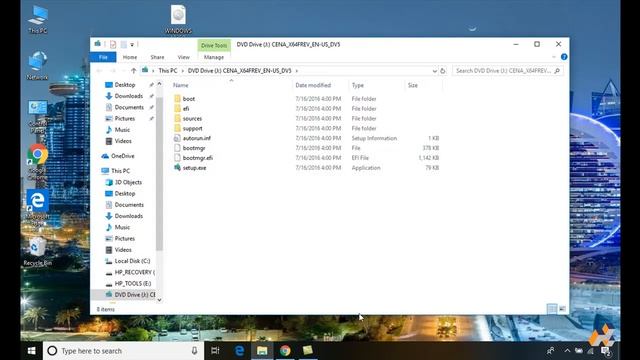Open the Action Center notifications
Viewport: 640px width, 360px height.
[x=606, y=351]
